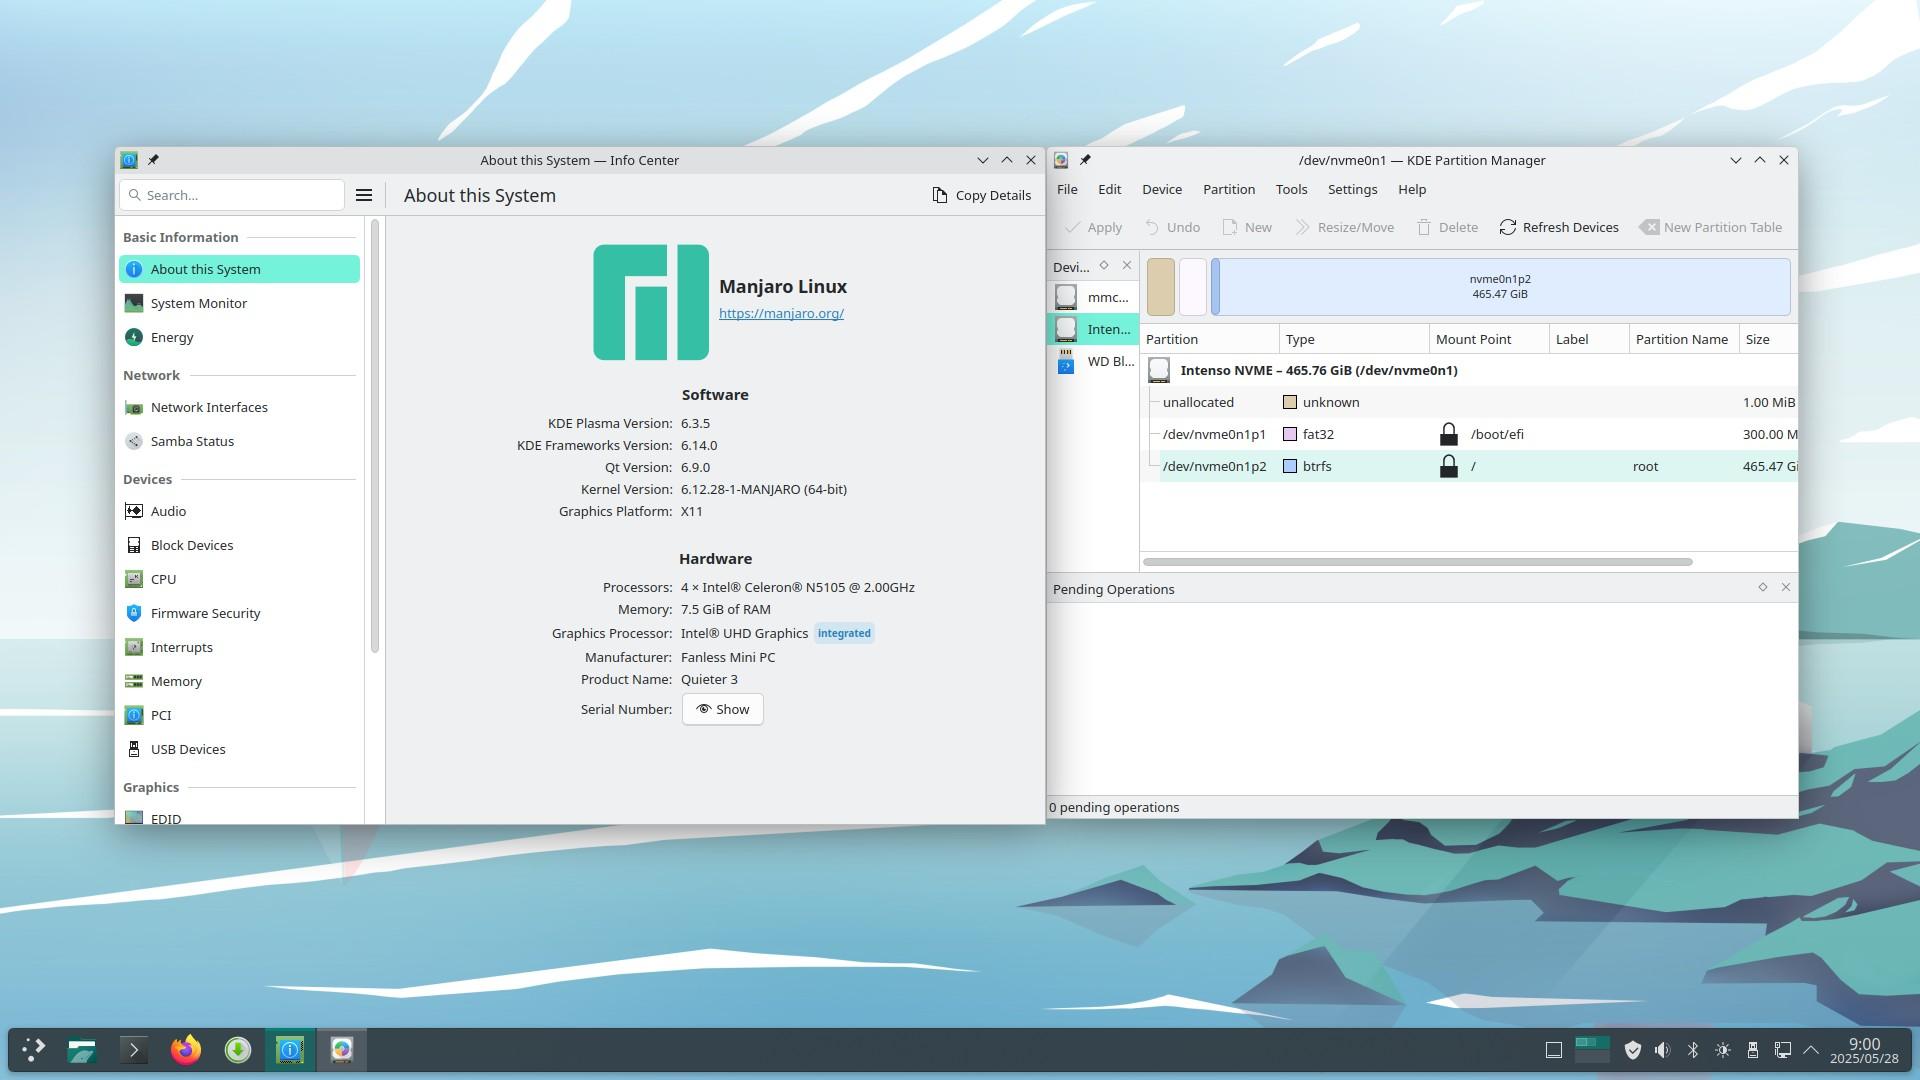This screenshot has width=1920, height=1080.
Task: Open the Settings menu
Action: [1352, 189]
